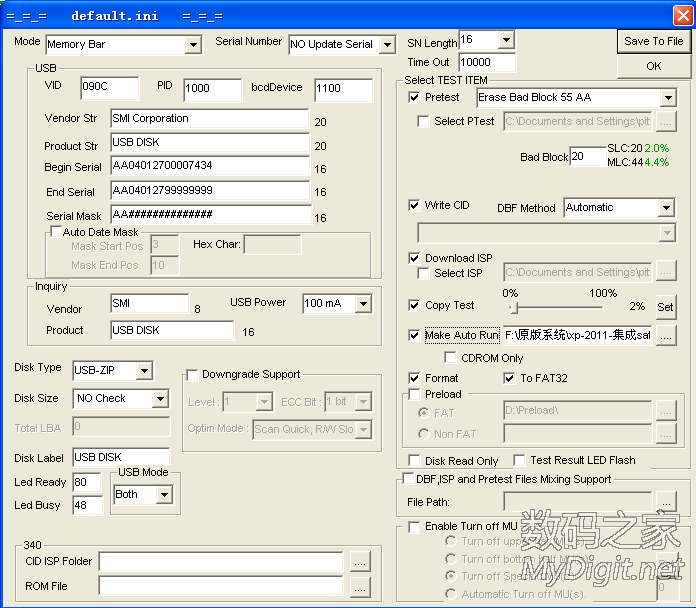Edit the bcdDevice field 1100
This screenshot has height=608, width=696.
pyautogui.click(x=344, y=89)
